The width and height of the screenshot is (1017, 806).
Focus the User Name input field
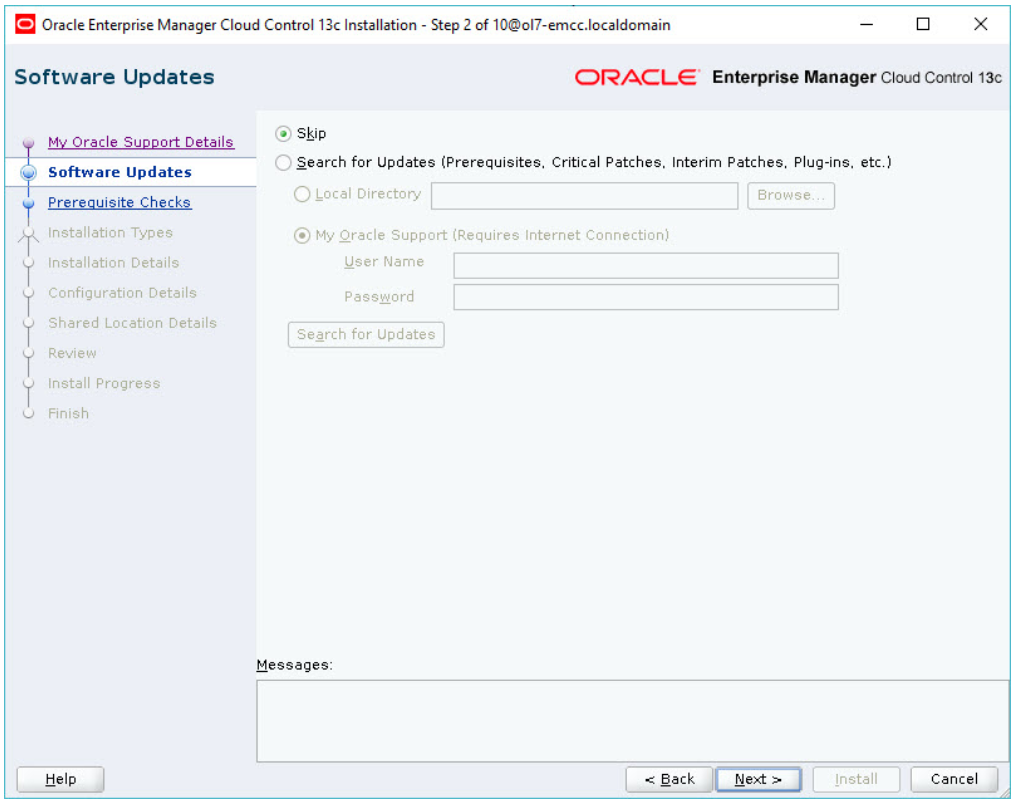646,266
